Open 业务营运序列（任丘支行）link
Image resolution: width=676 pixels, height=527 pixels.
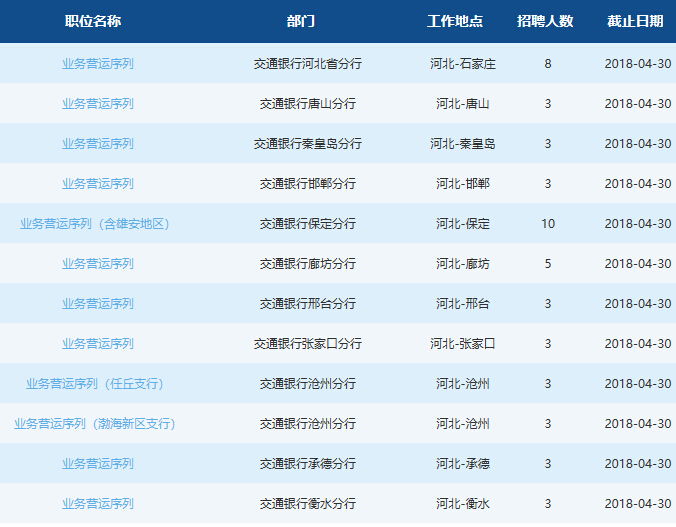click(x=95, y=384)
